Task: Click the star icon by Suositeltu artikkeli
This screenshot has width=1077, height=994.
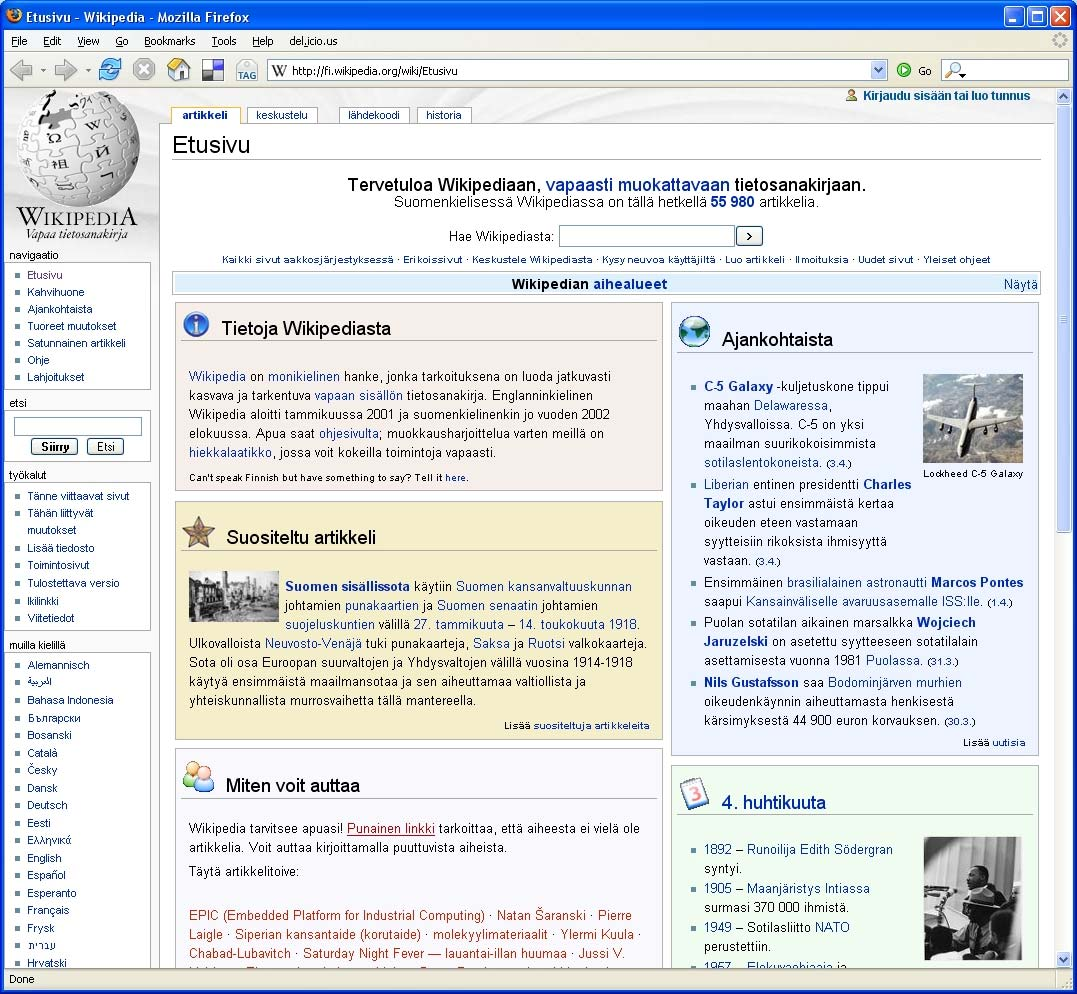Action: [199, 532]
